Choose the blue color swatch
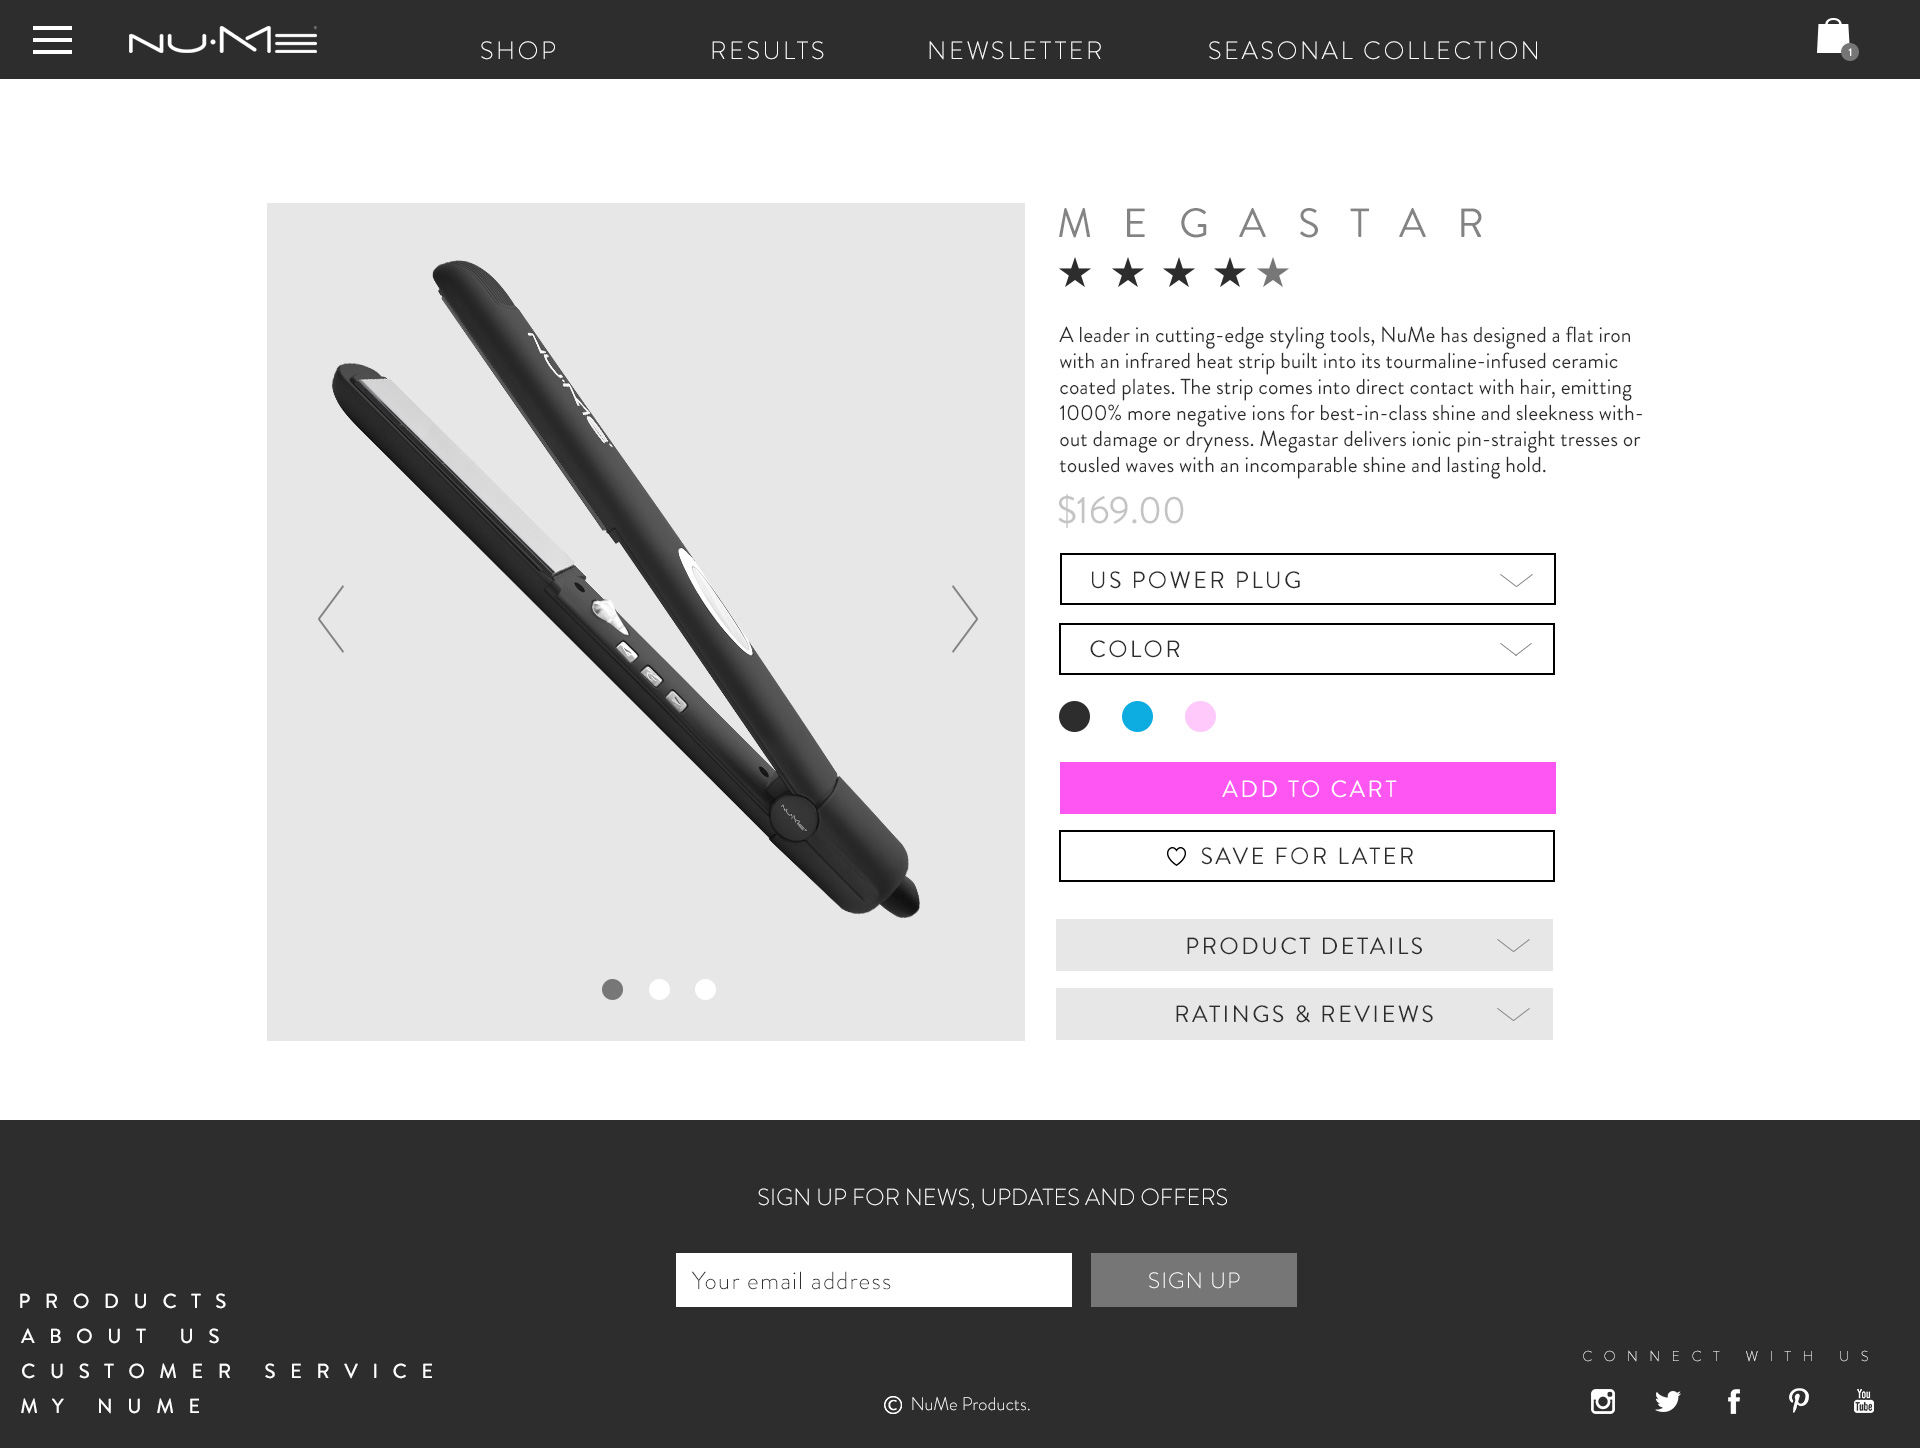The height and width of the screenshot is (1448, 1920). click(x=1137, y=716)
